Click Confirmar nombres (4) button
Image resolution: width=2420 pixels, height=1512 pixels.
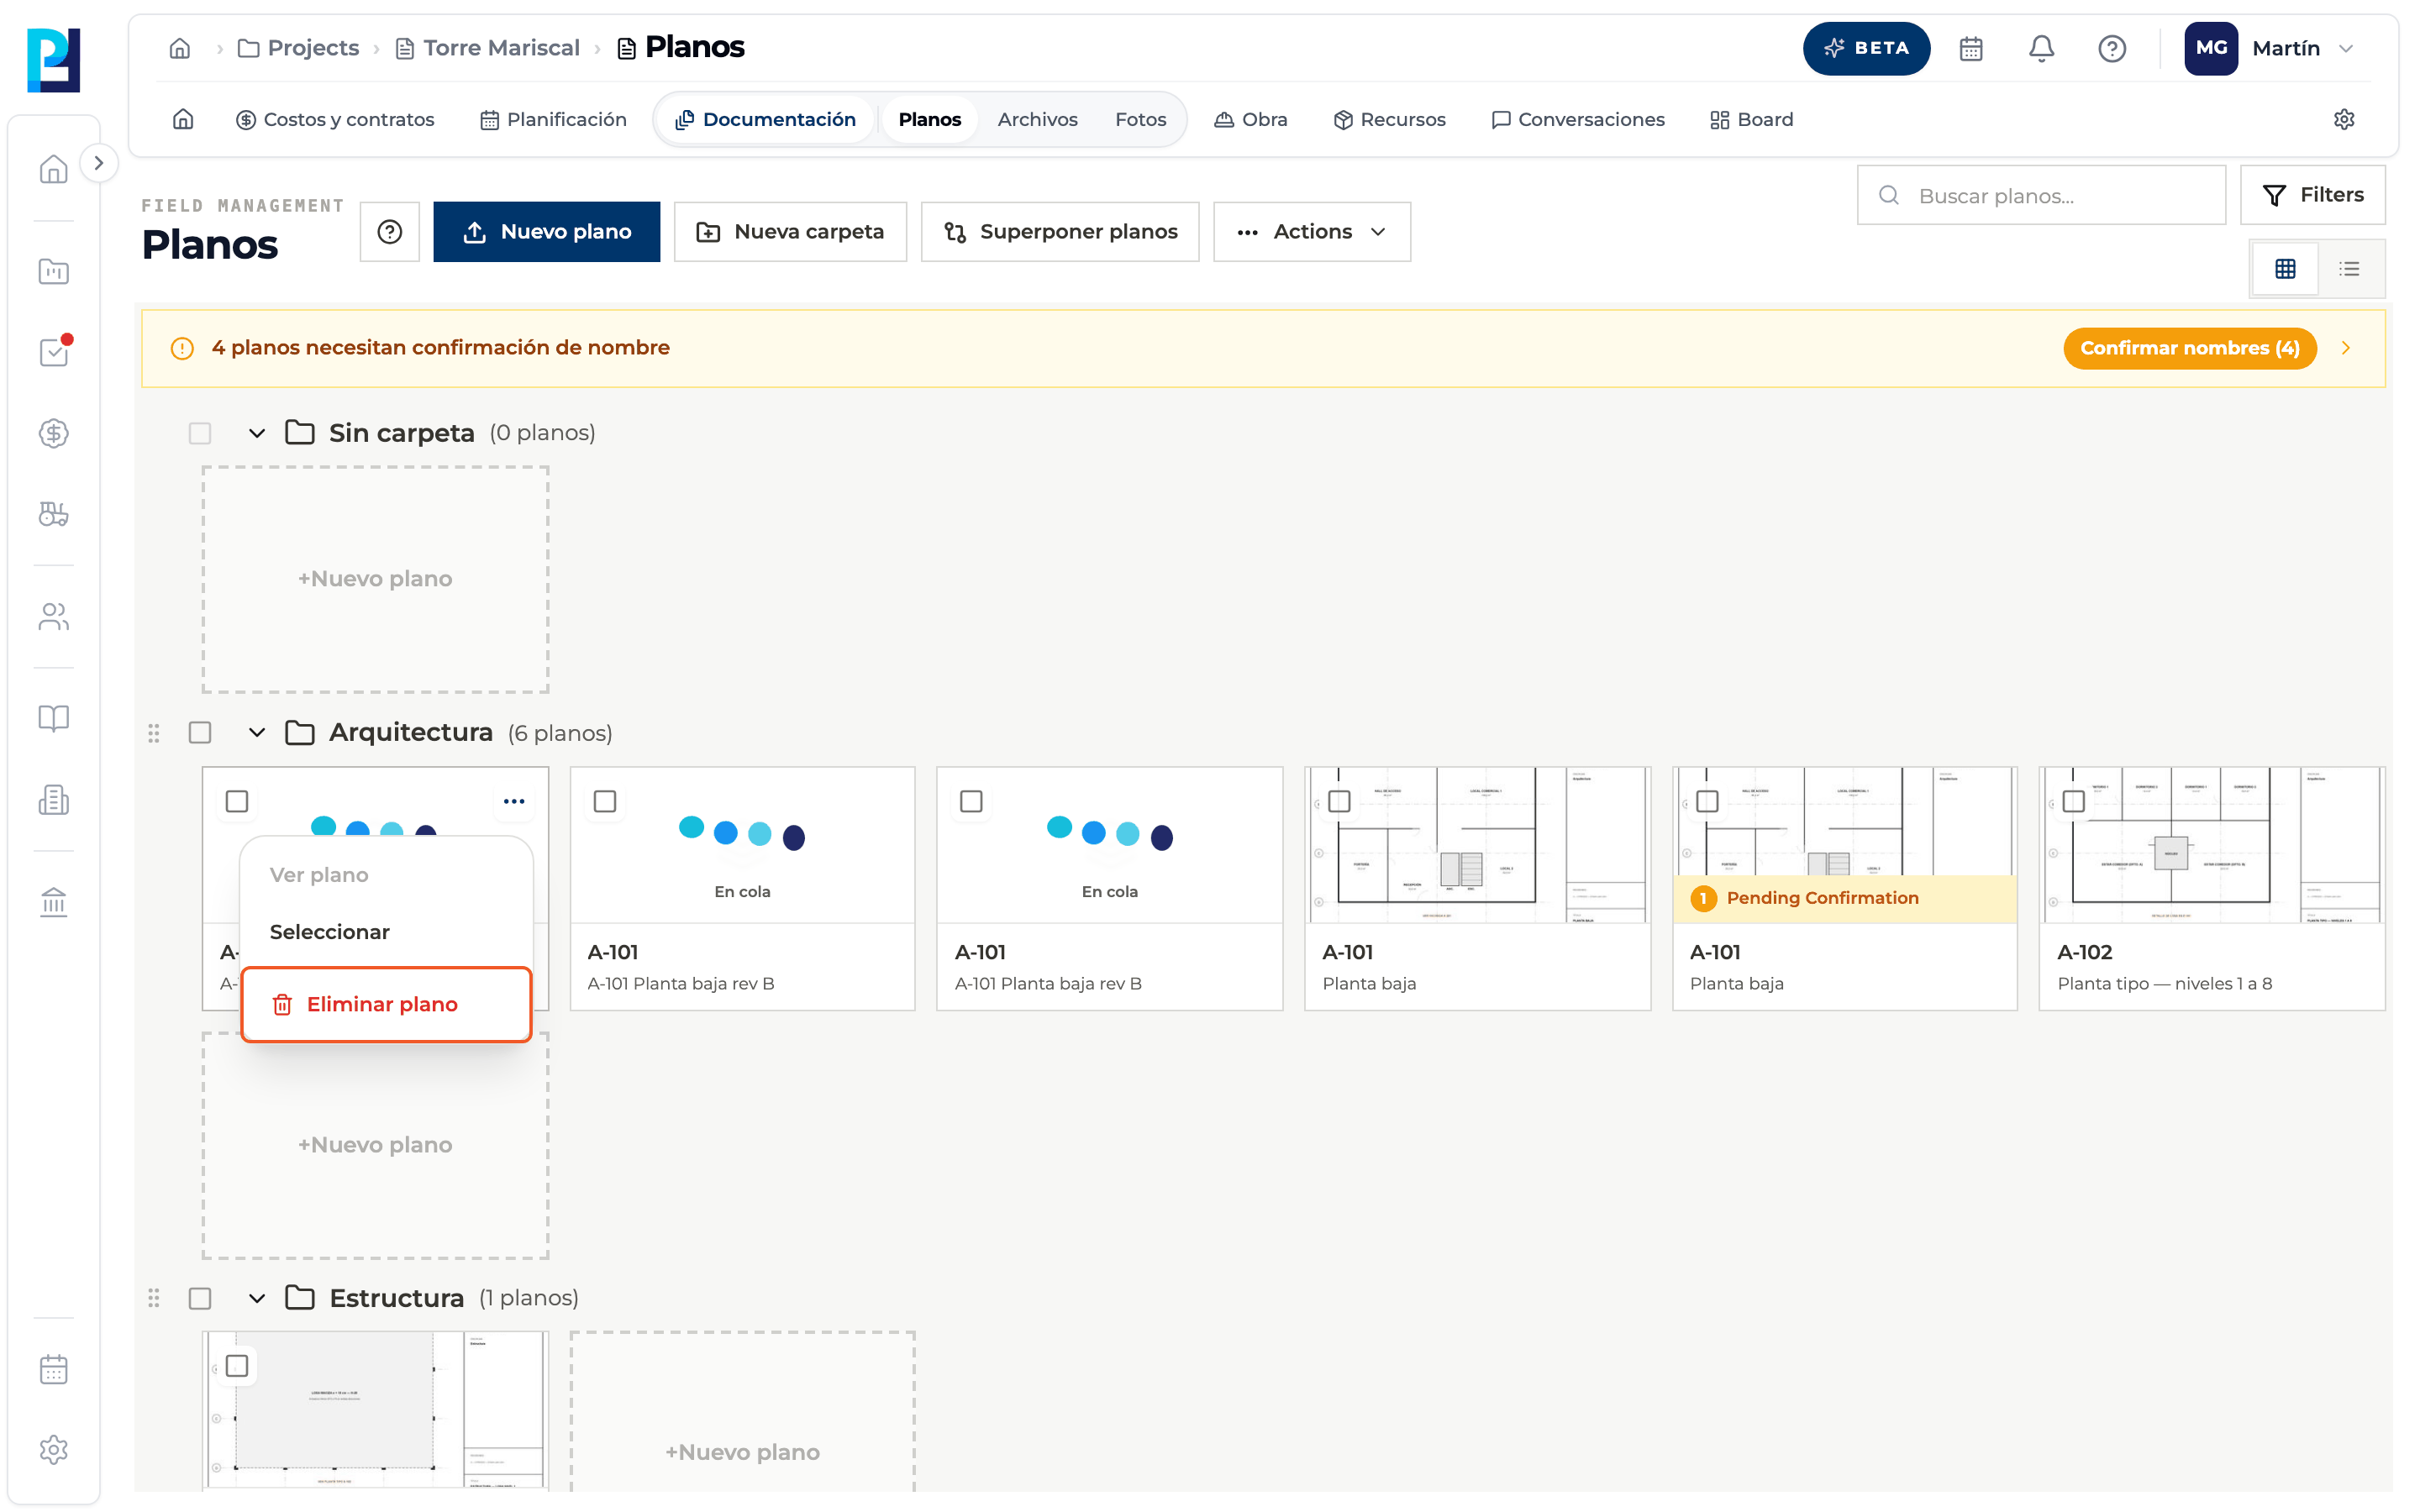(2190, 348)
